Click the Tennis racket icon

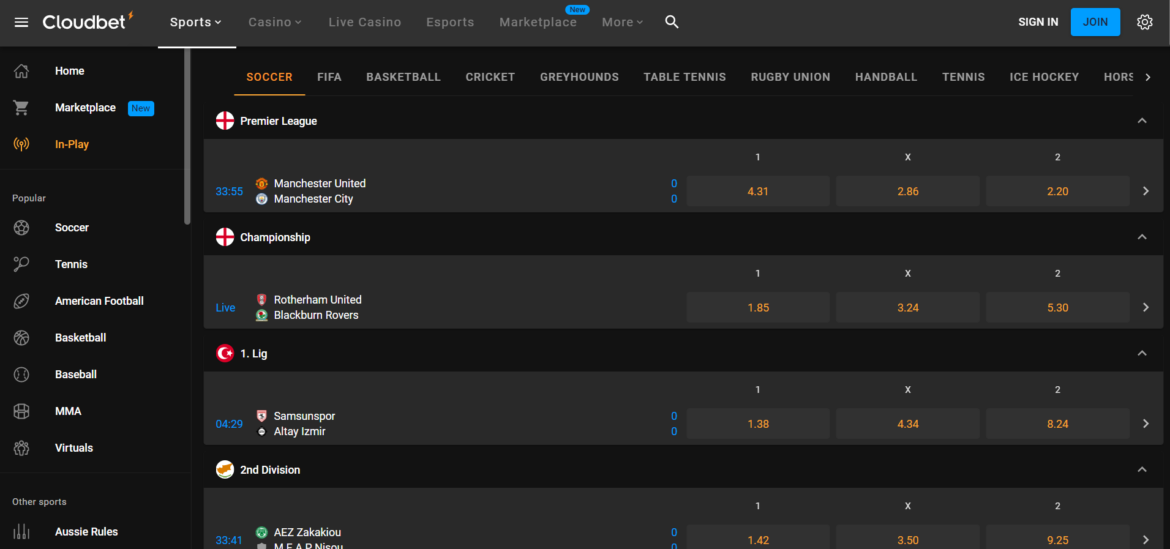coord(22,264)
